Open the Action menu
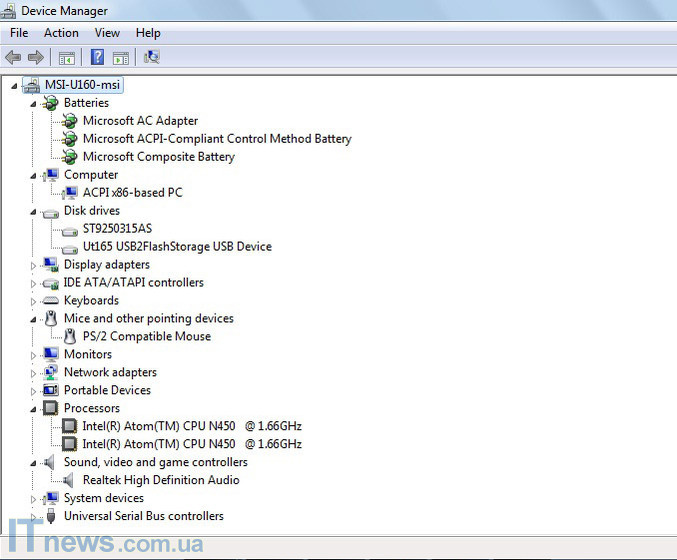The image size is (677, 560). point(61,33)
